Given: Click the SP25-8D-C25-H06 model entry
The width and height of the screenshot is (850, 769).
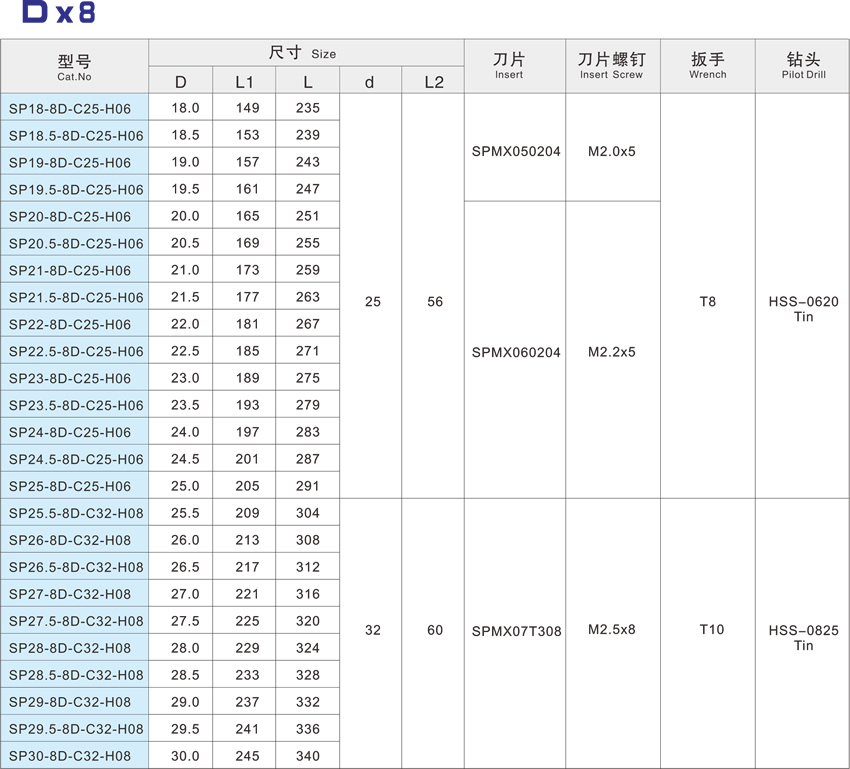Looking at the screenshot, I should (x=74, y=485).
